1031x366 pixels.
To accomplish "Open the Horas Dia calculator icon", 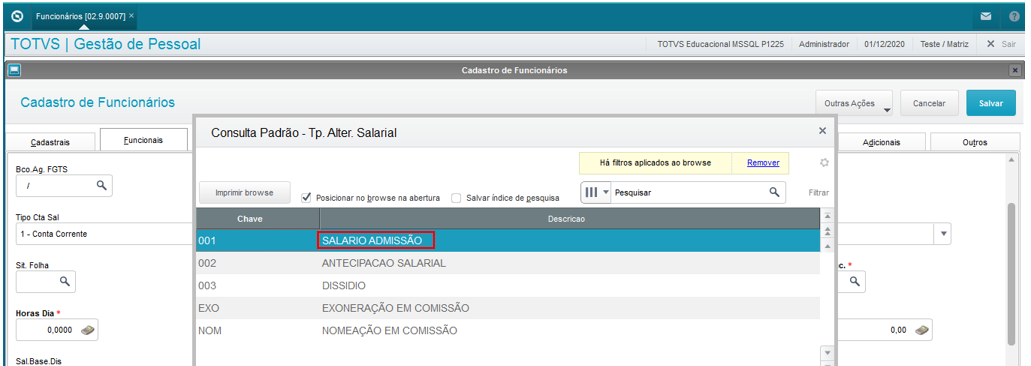I will coord(87,331).
